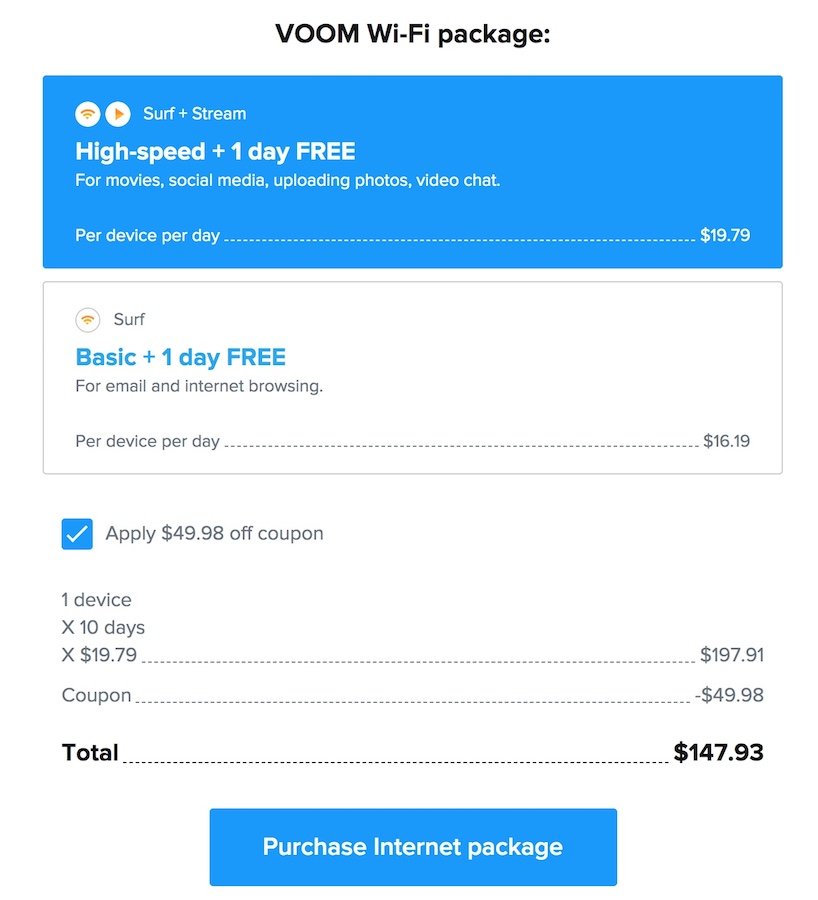Click the Total $147.93 amount
Screen dimensions: 818x900
(718, 752)
